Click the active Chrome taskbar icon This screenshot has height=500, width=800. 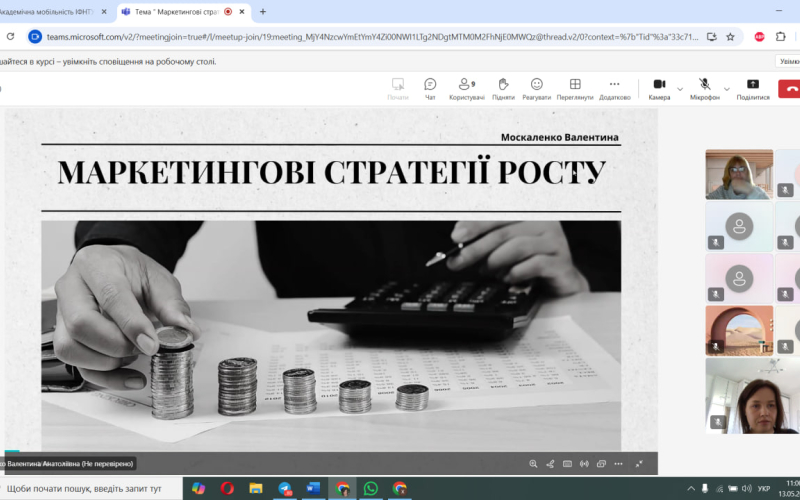(x=342, y=489)
